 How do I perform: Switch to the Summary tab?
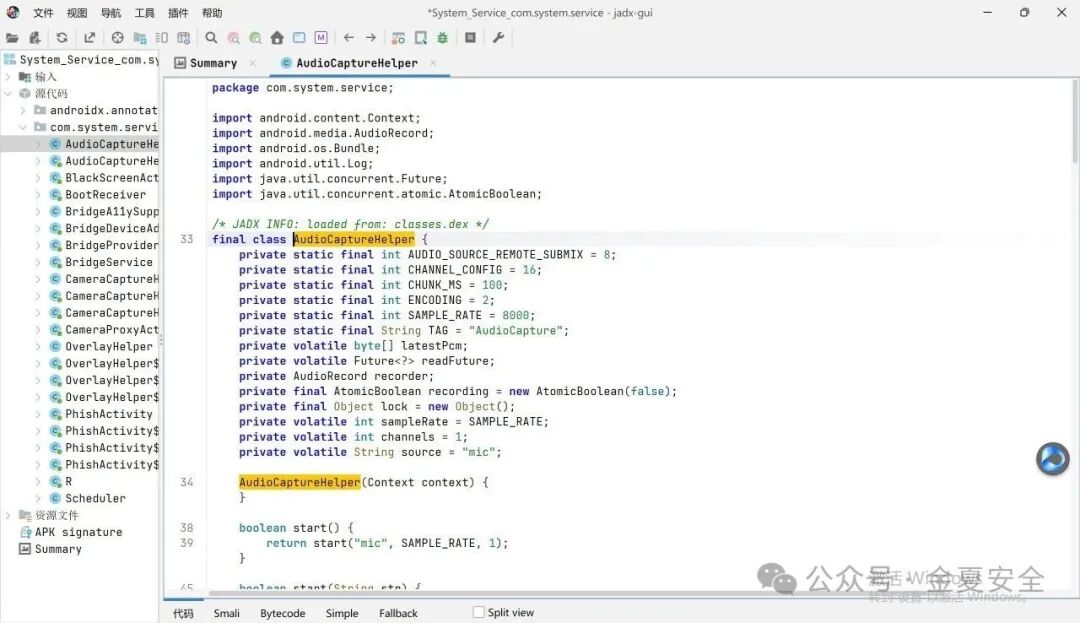pyautogui.click(x=214, y=63)
